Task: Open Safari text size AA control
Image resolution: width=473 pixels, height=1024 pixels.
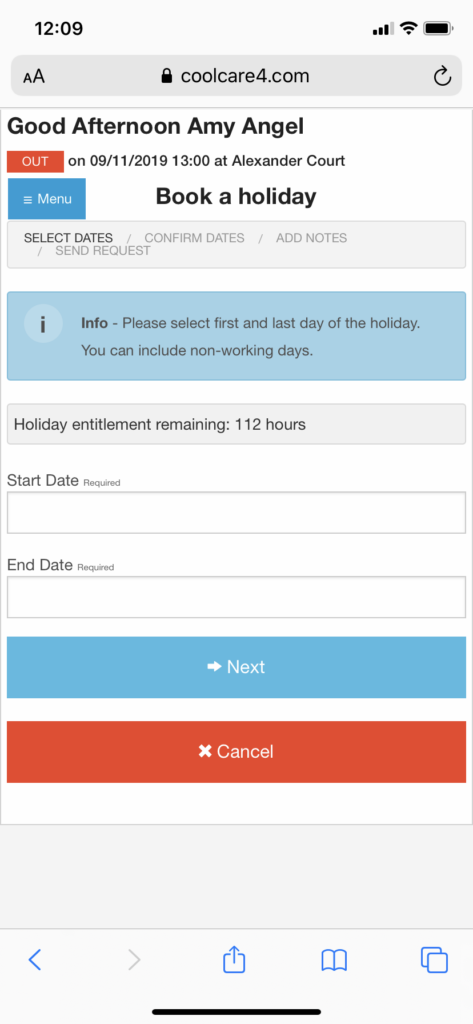Action: pyautogui.click(x=34, y=76)
